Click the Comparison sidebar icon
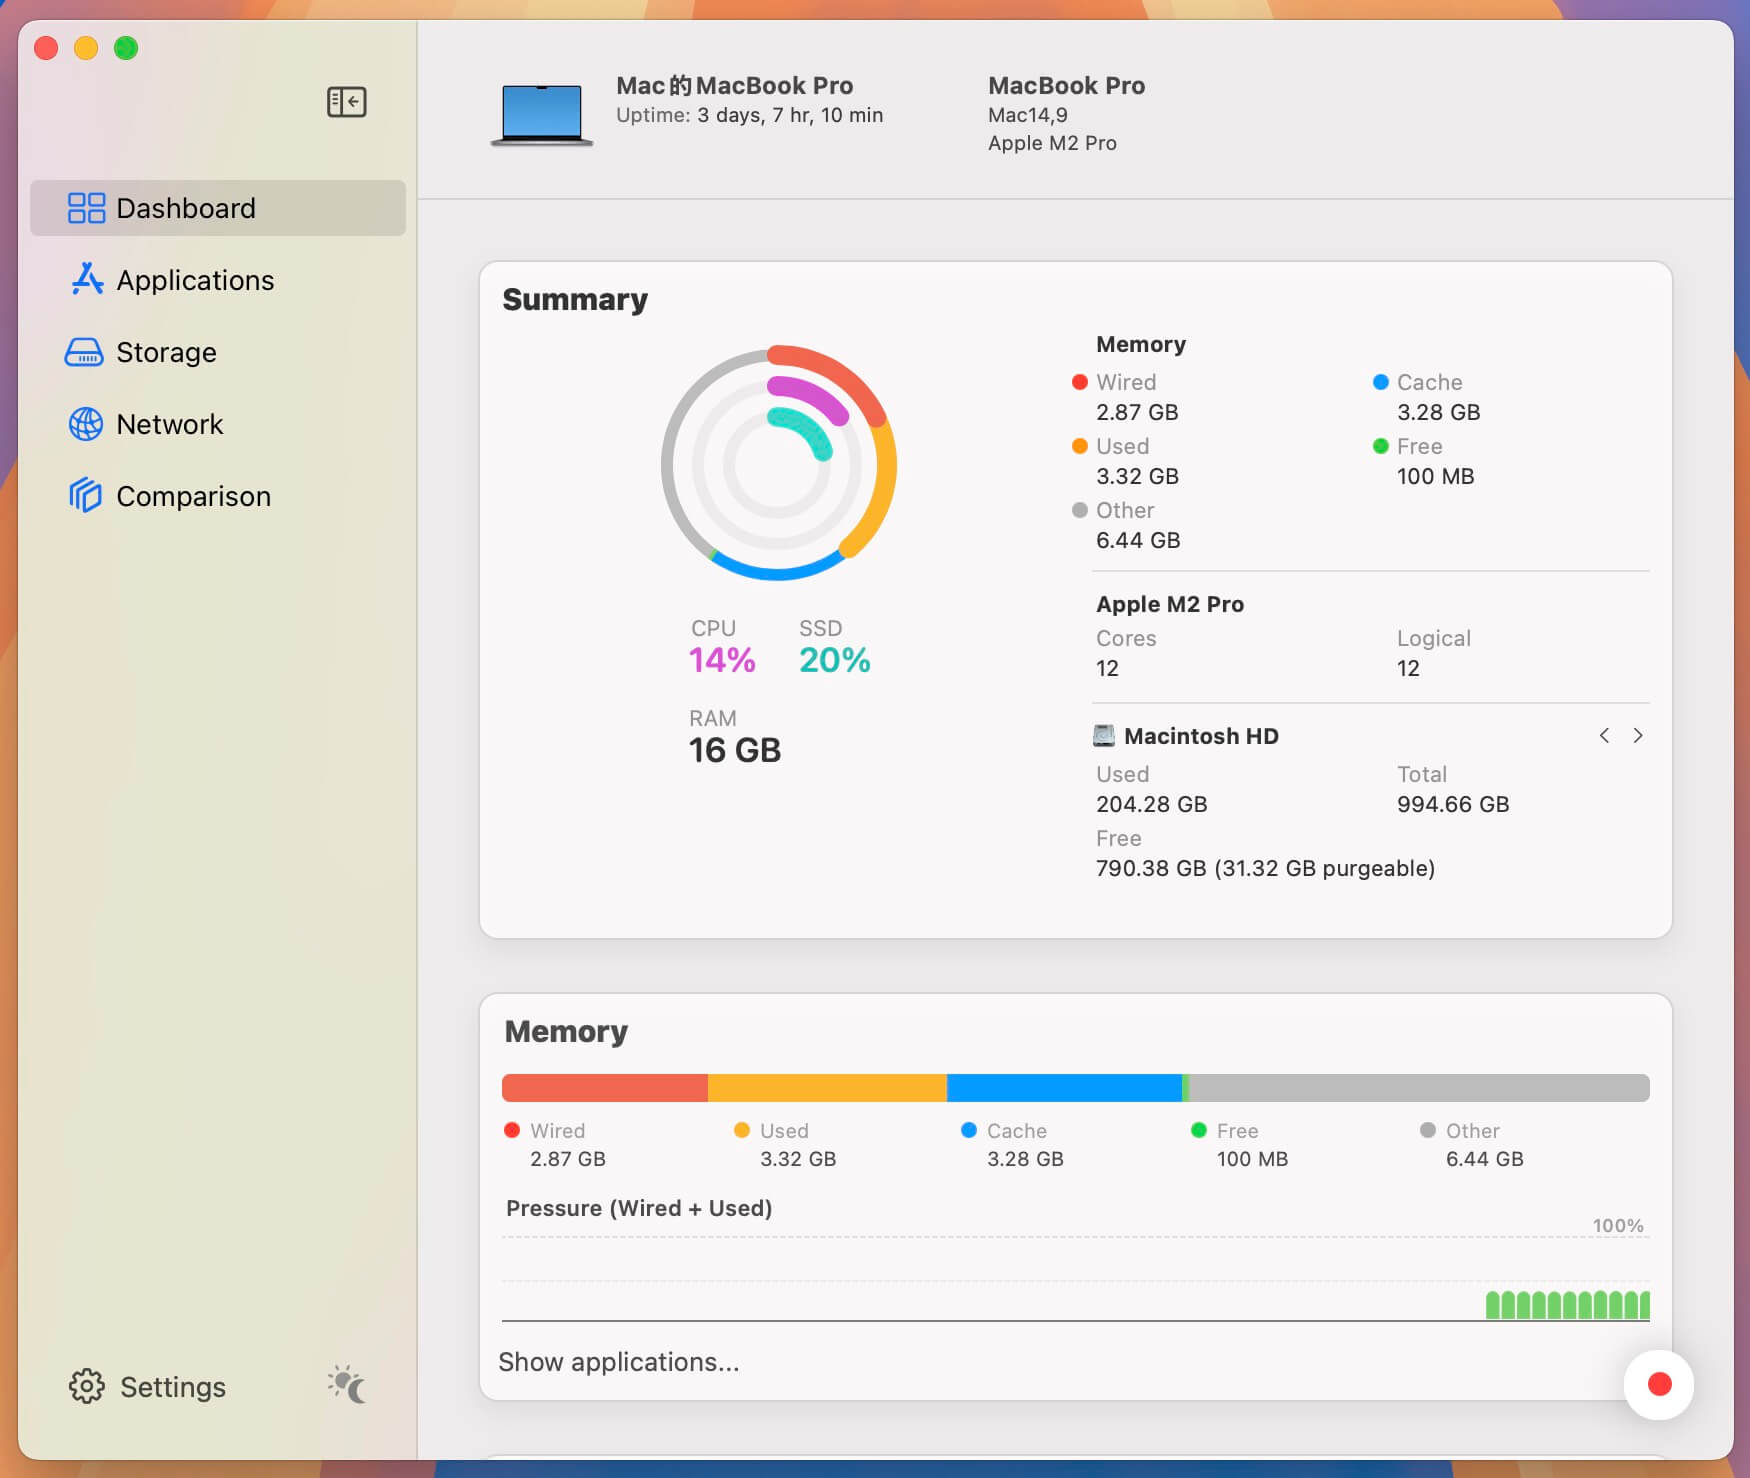Screen dimensions: 1750x1478 click(x=86, y=495)
